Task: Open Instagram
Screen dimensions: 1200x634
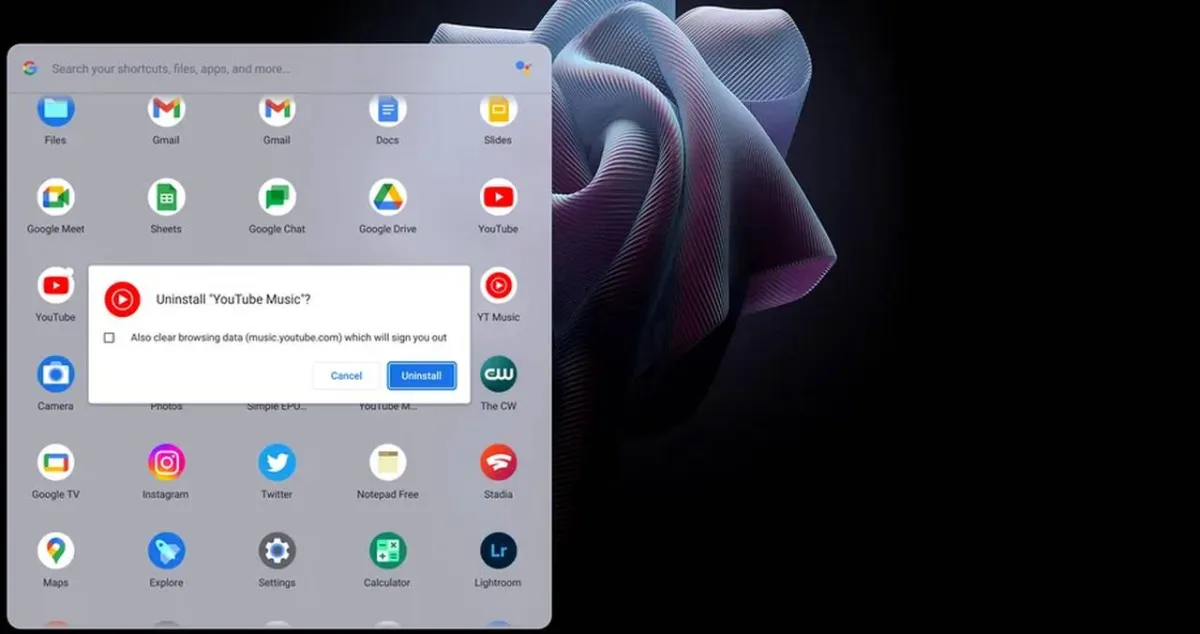Action: pyautogui.click(x=166, y=463)
